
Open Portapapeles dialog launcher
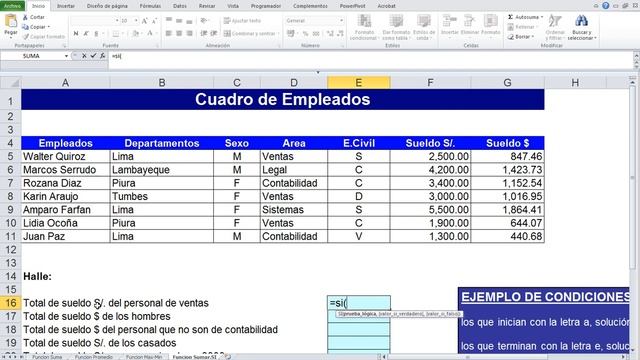coord(64,46)
